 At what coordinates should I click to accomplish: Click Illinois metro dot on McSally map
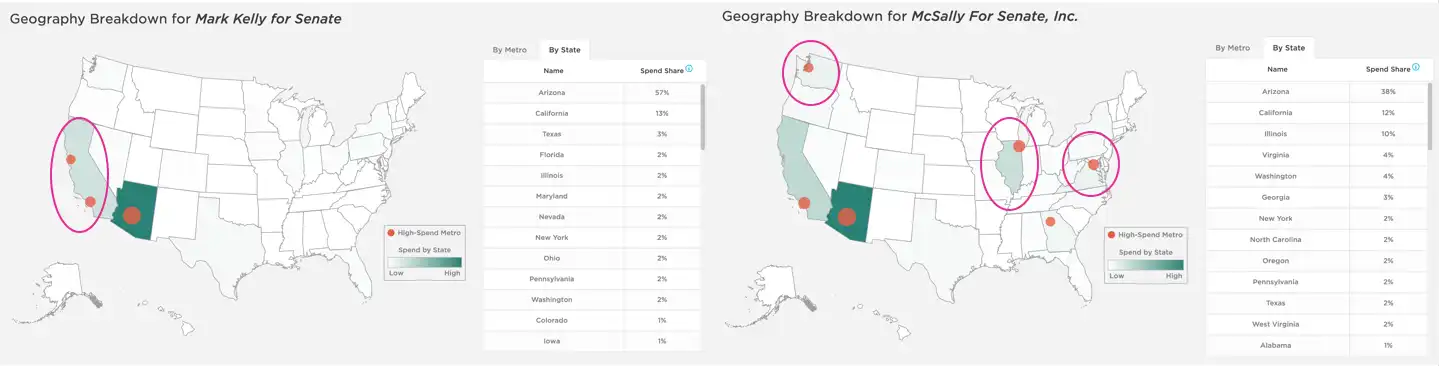pos(1019,147)
